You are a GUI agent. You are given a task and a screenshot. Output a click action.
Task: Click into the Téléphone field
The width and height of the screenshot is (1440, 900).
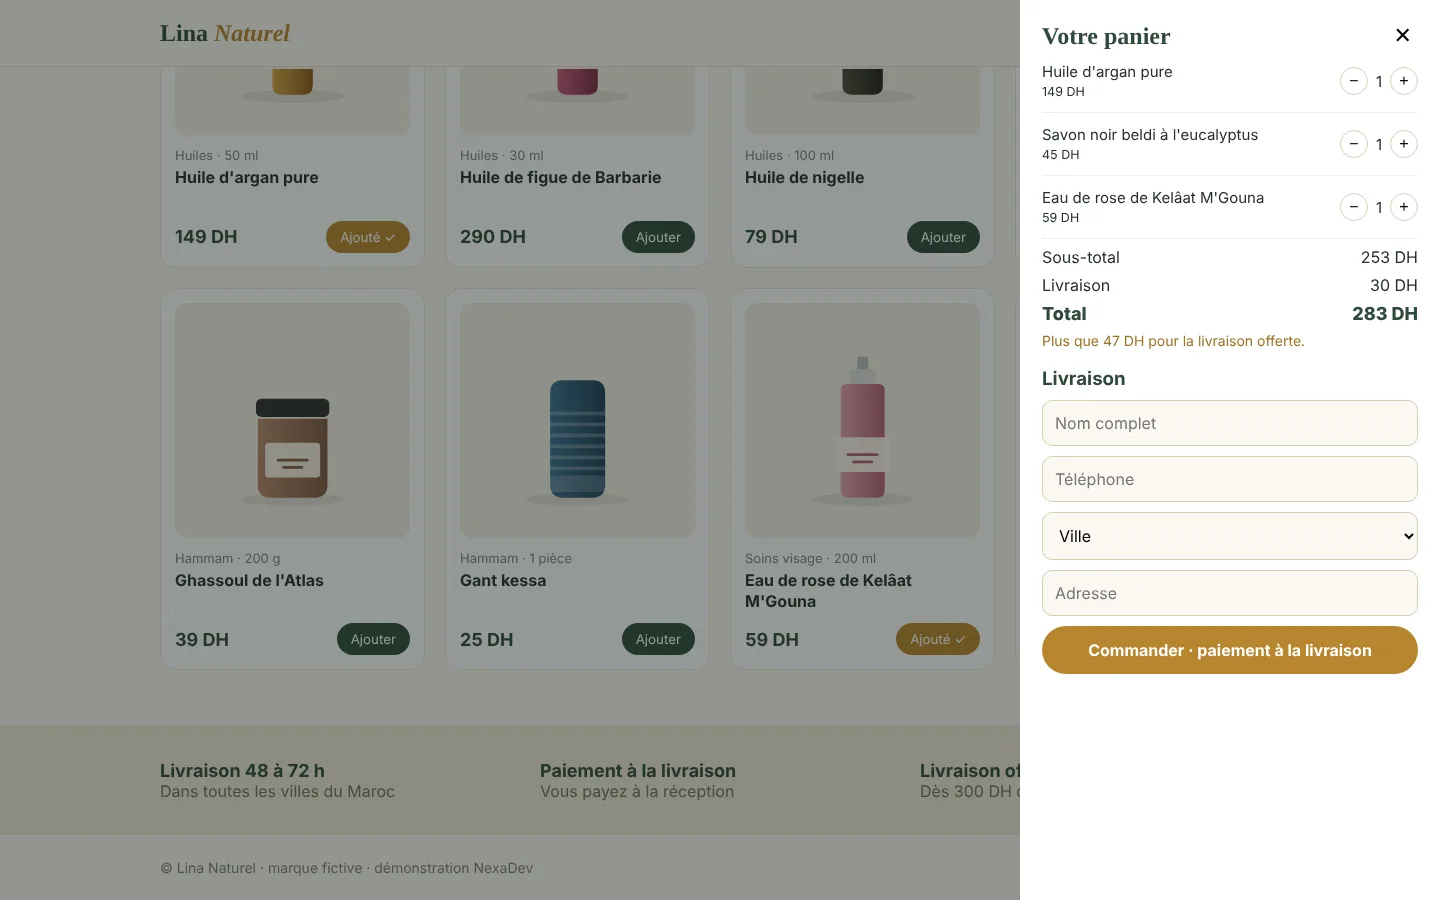pyautogui.click(x=1229, y=479)
